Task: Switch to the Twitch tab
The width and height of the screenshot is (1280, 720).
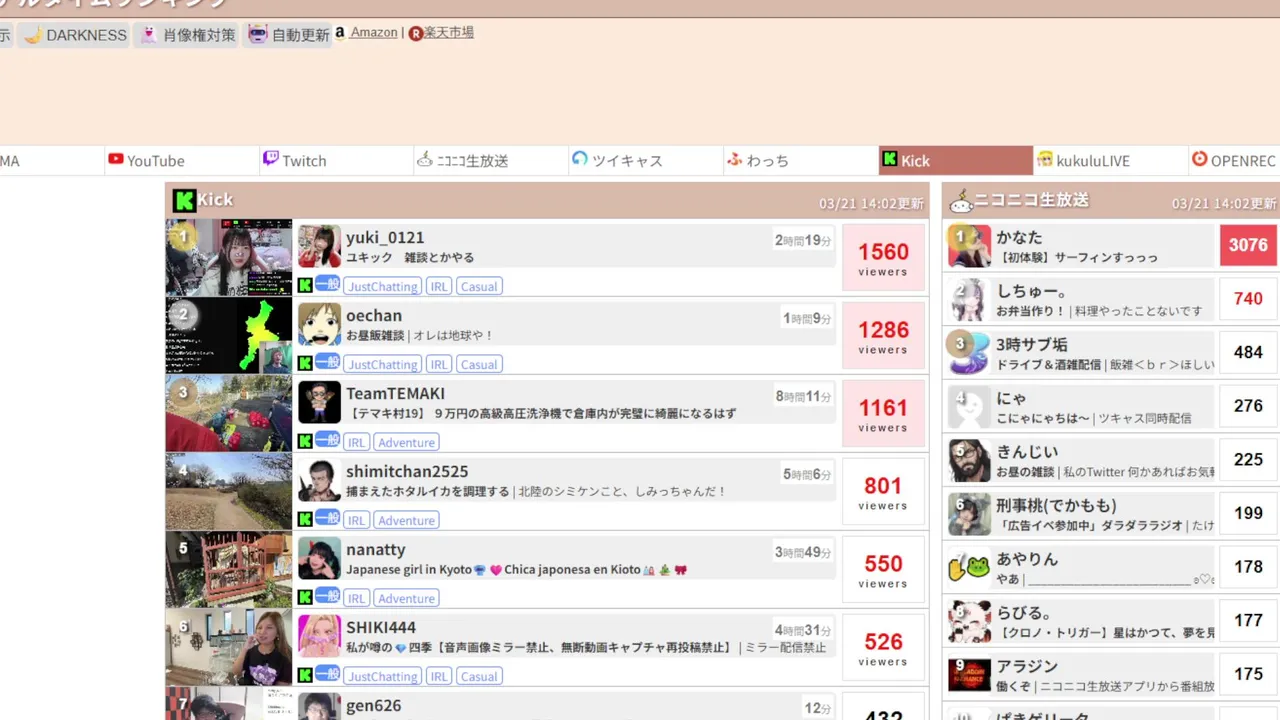Action: click(x=337, y=160)
